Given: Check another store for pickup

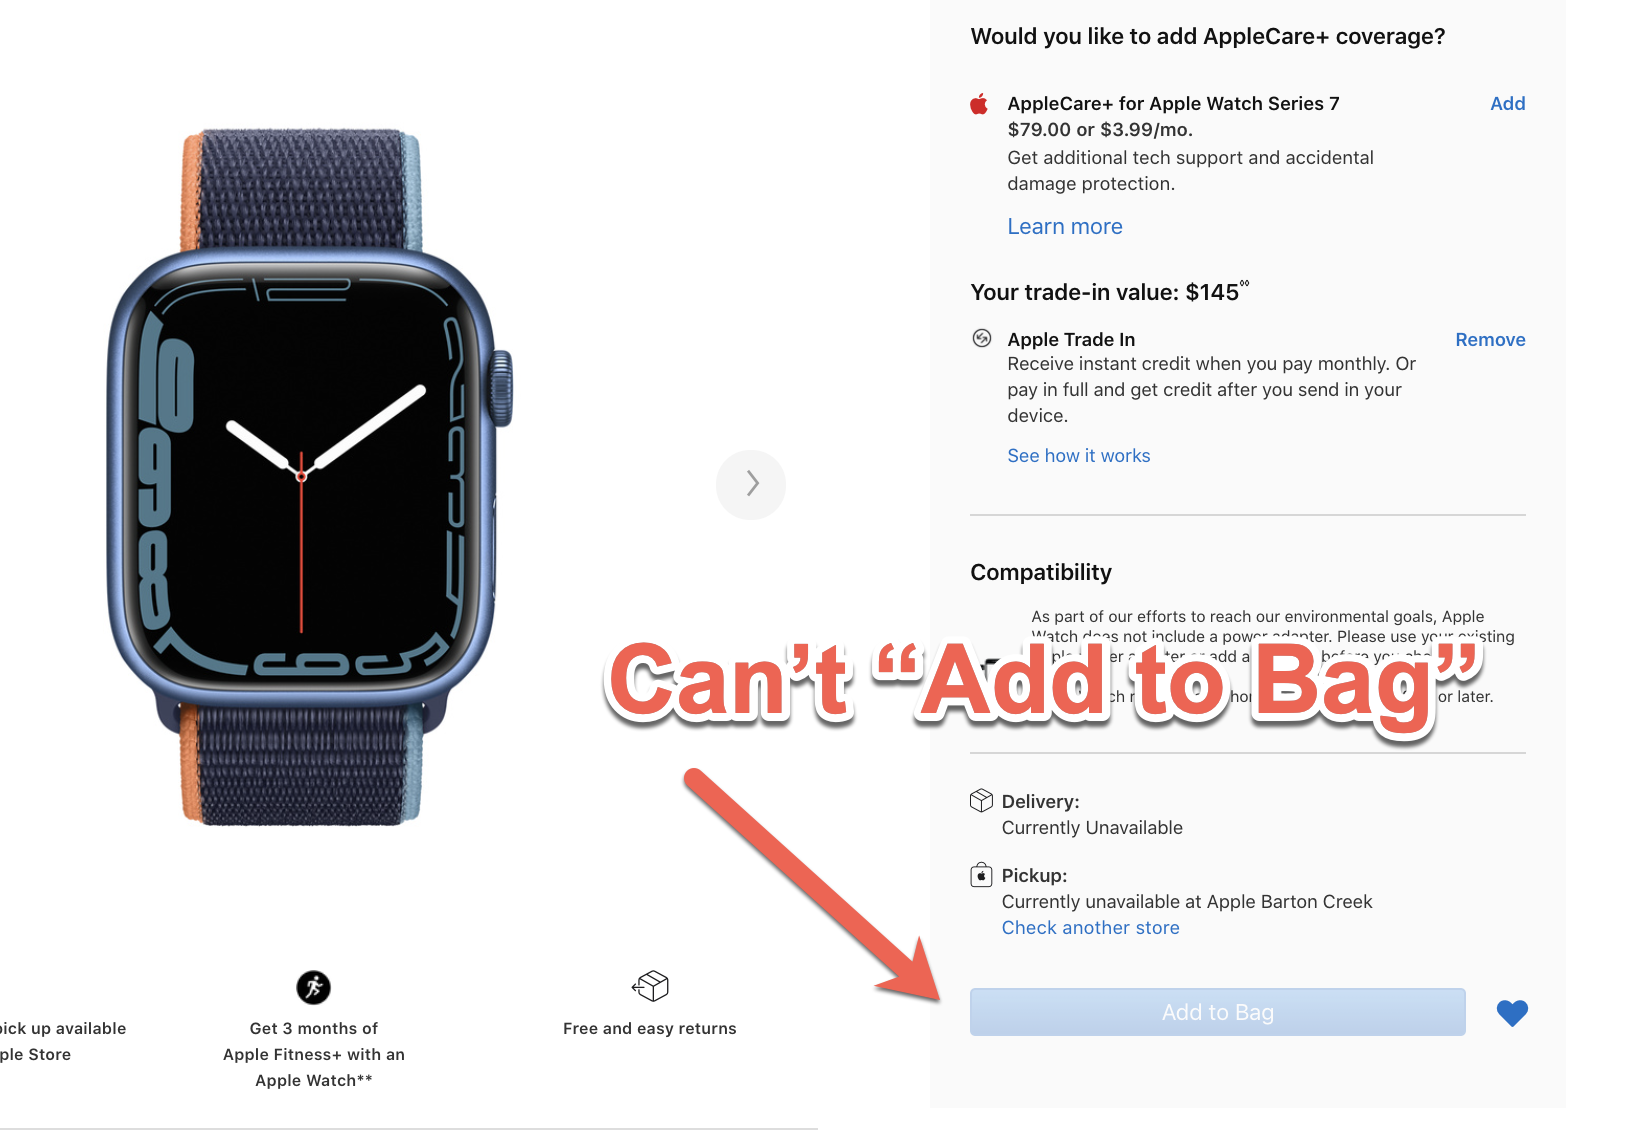Looking at the screenshot, I should (1090, 927).
